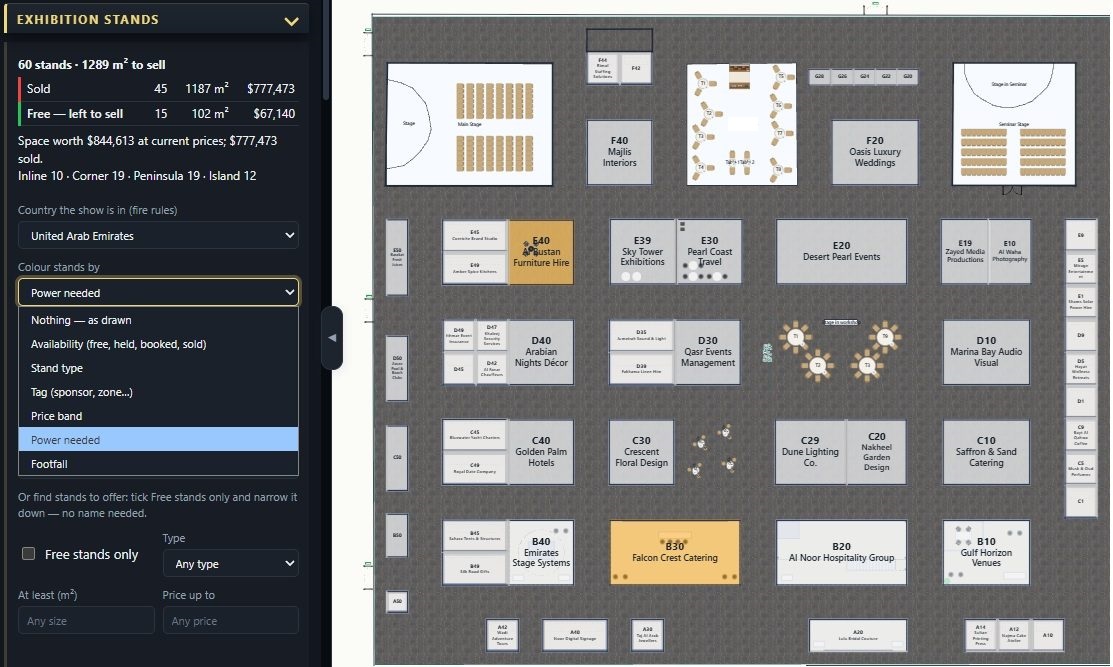Select small stand F42 on floorplan

click(x=636, y=69)
